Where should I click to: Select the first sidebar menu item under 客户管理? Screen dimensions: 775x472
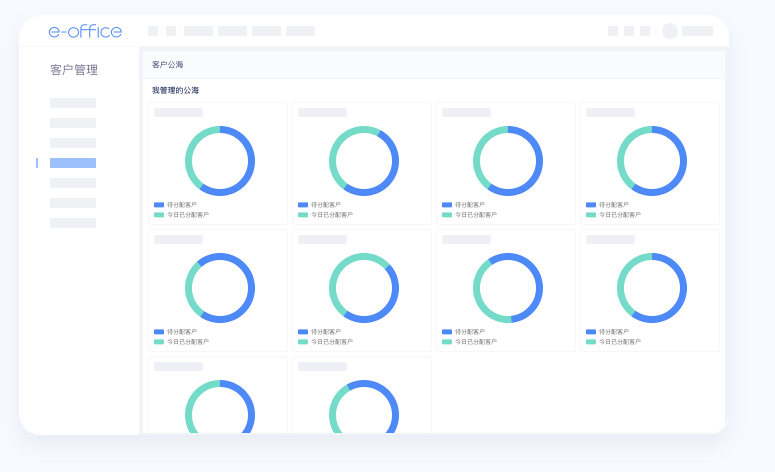coord(73,103)
